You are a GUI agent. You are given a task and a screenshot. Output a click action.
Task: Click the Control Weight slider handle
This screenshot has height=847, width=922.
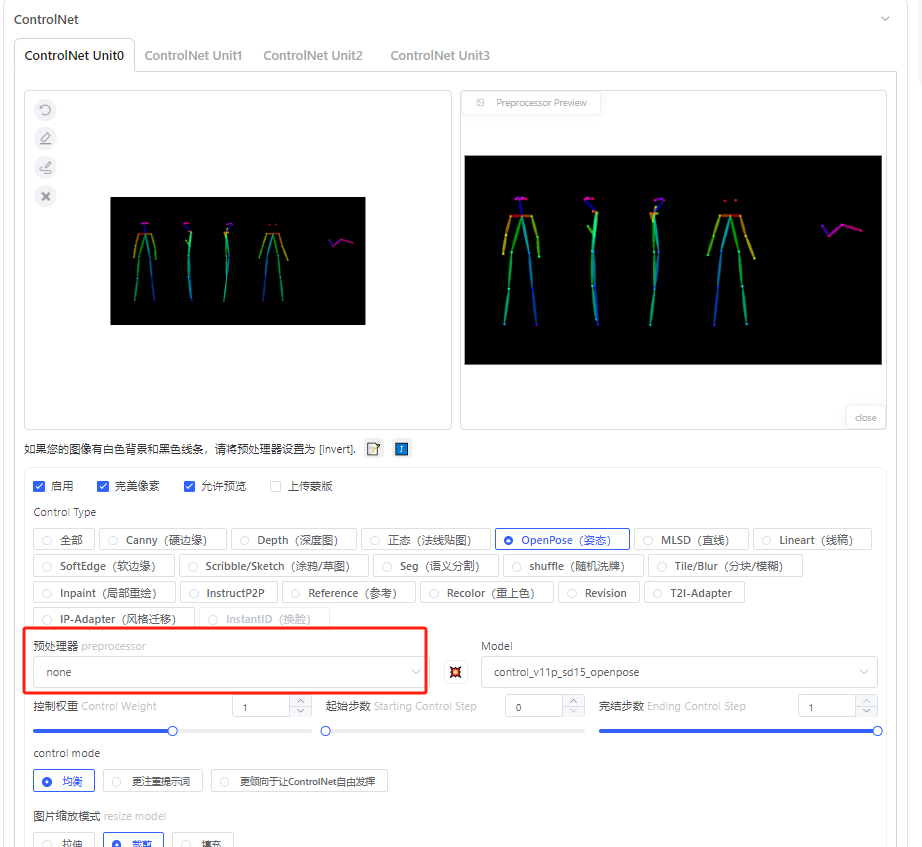[x=172, y=731]
